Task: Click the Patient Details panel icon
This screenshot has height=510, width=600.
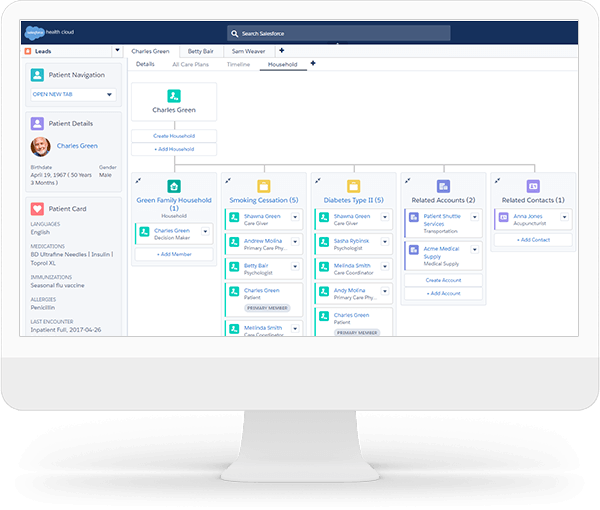Action: (x=37, y=124)
